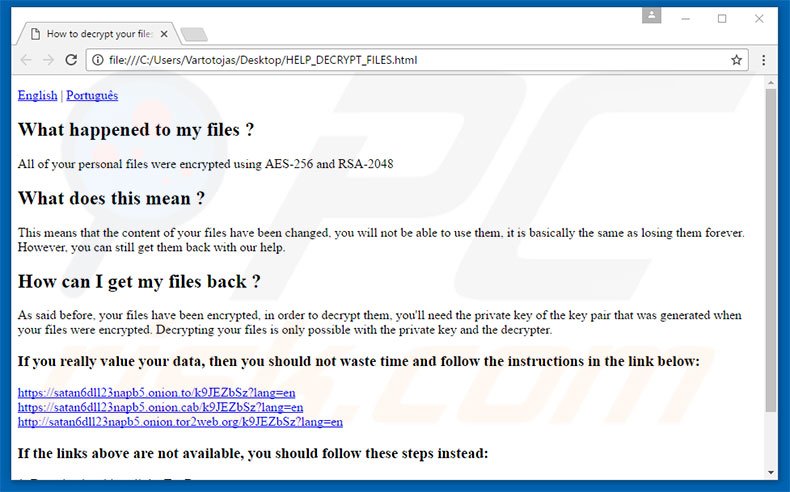Click 'What does this mean ?' heading
This screenshot has width=790, height=492.
click(x=111, y=198)
